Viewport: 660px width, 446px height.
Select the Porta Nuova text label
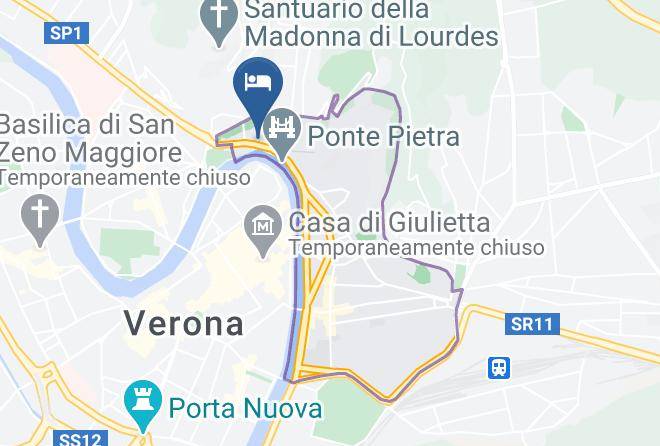tap(245, 409)
